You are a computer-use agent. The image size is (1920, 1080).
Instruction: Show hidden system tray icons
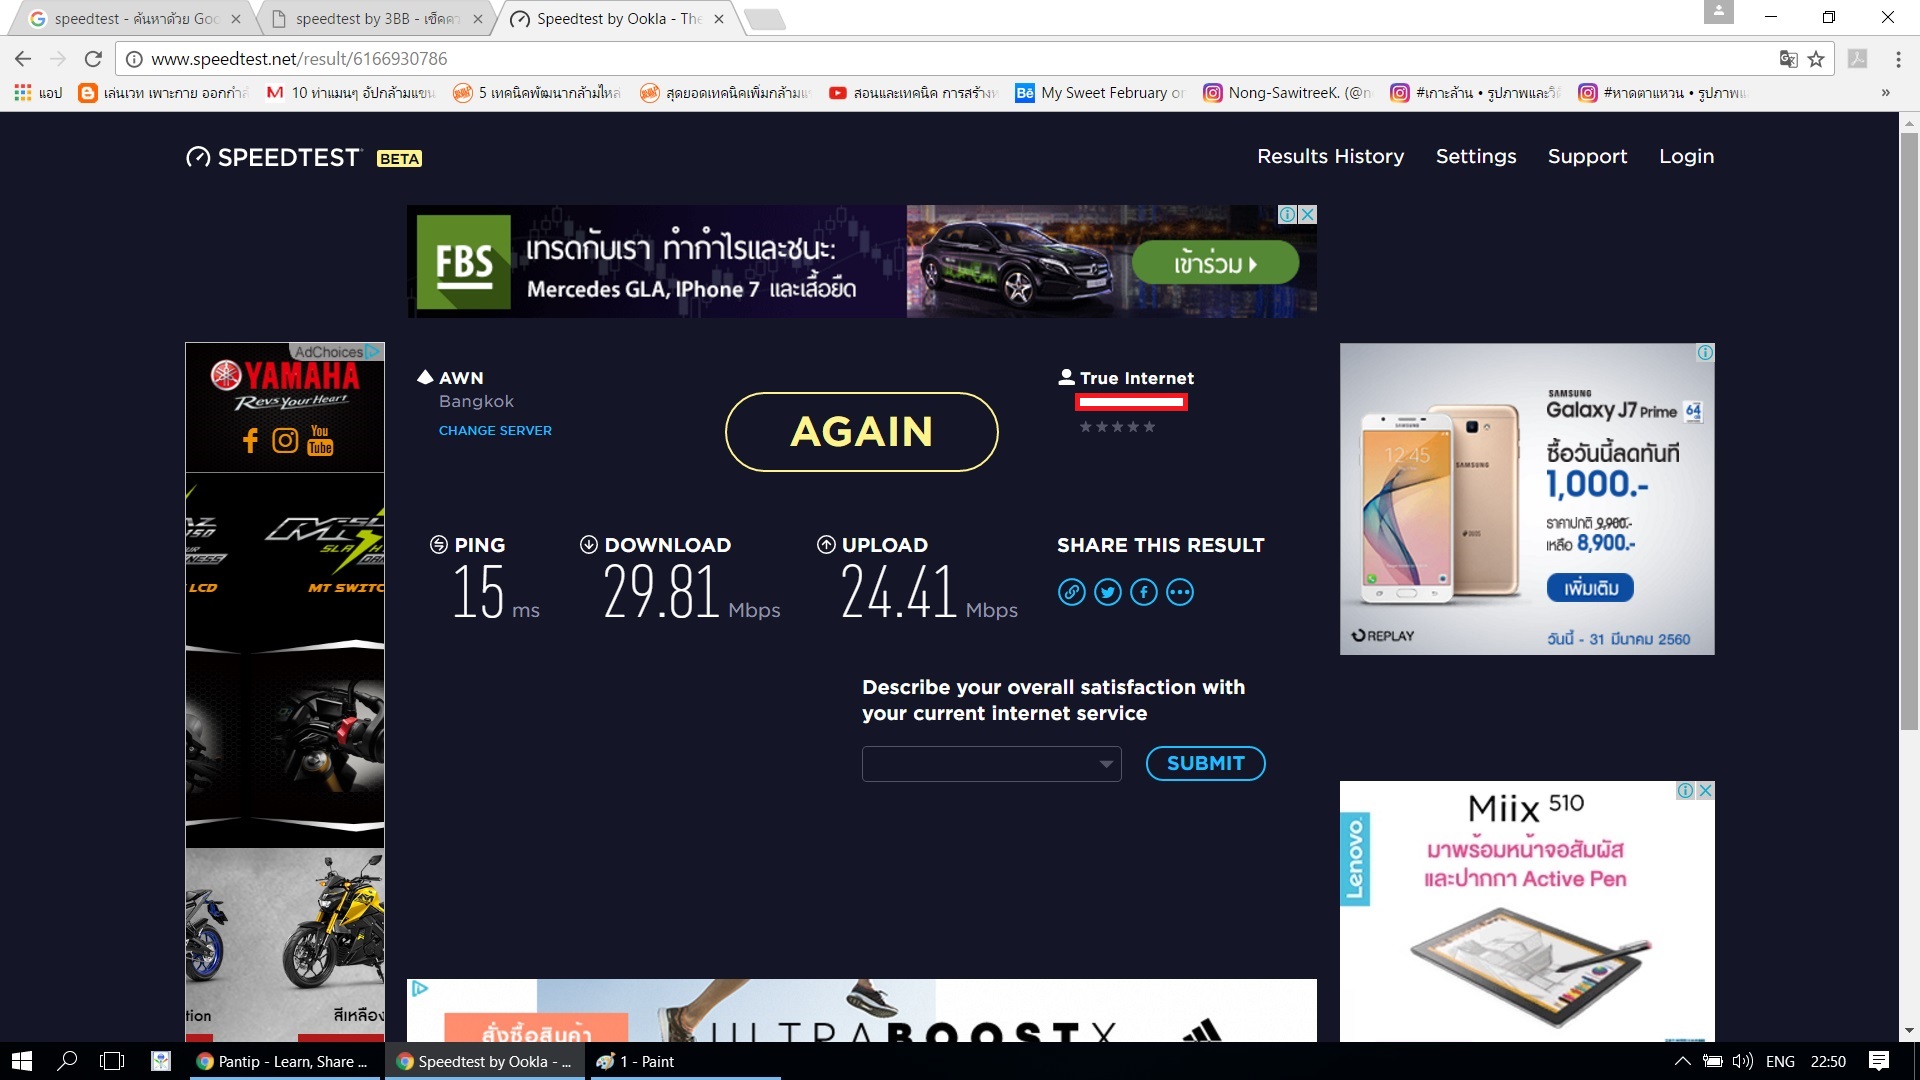(1683, 1061)
